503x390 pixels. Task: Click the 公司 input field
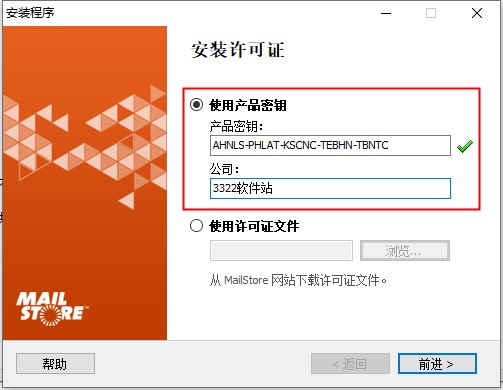[330, 188]
